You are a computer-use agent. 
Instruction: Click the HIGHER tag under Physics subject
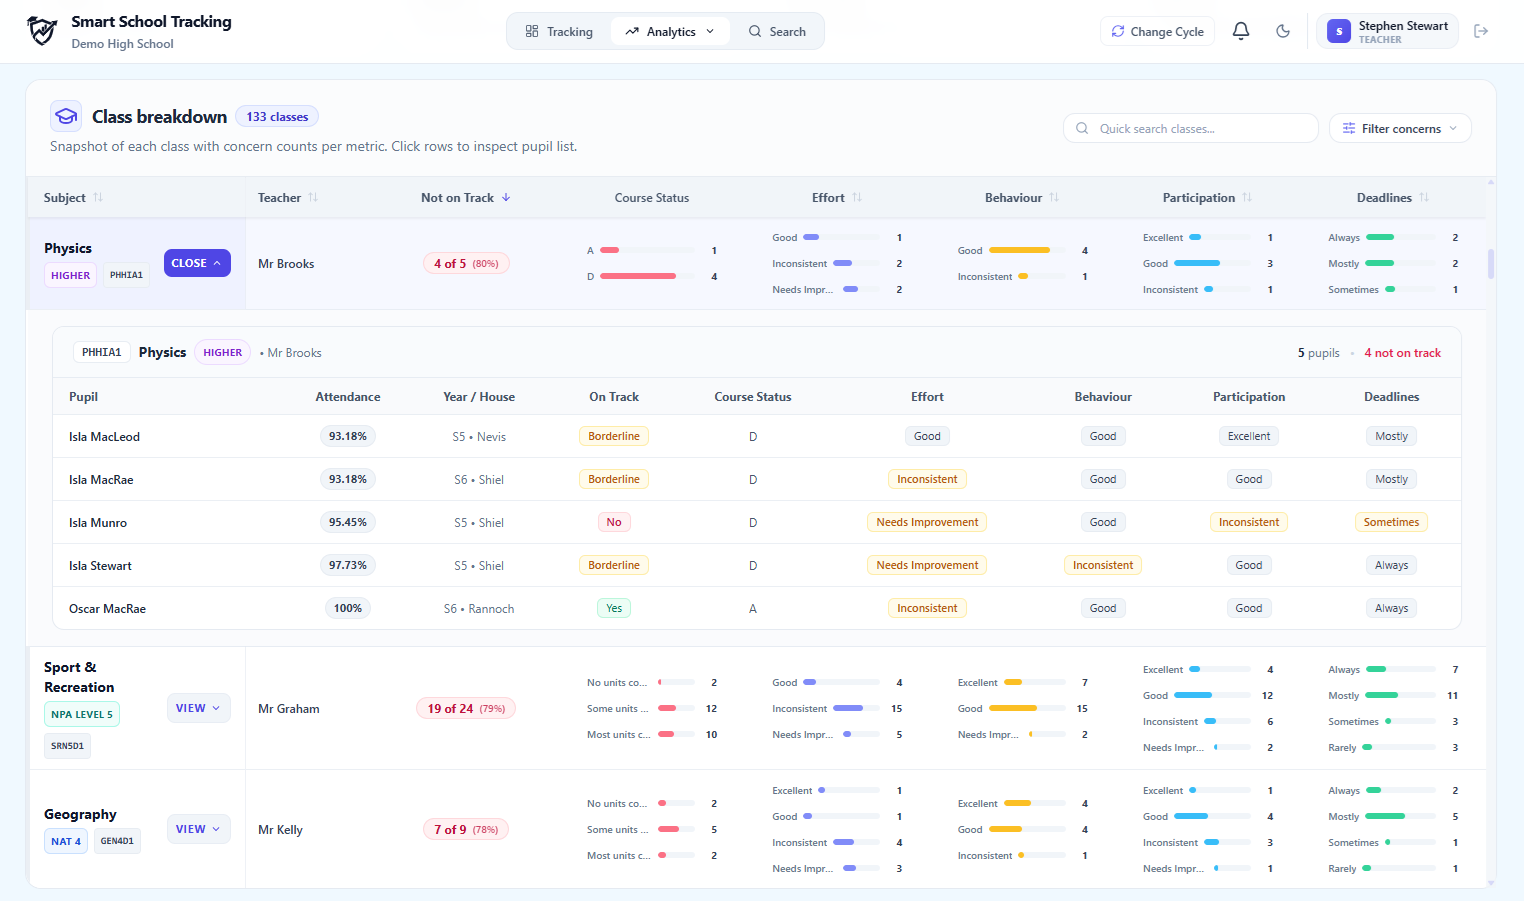(70, 276)
